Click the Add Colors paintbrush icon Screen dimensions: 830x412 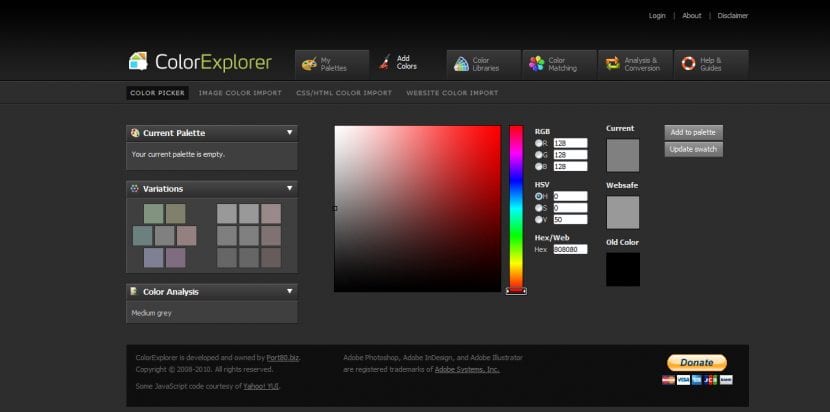(385, 62)
